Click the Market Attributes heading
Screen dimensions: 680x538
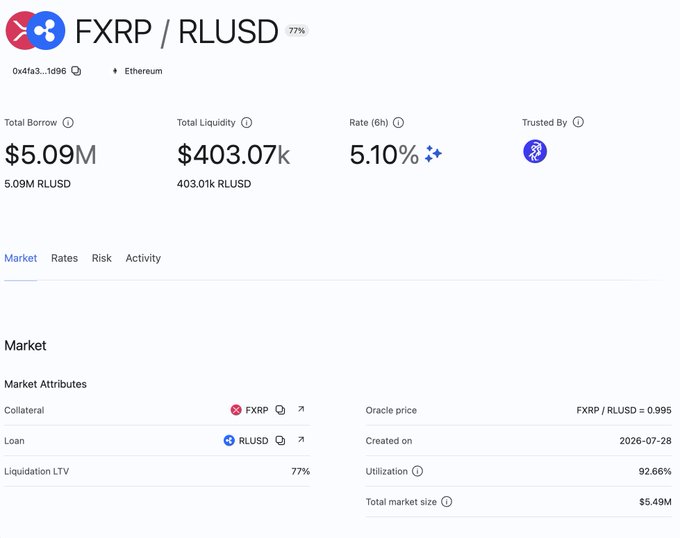46,384
